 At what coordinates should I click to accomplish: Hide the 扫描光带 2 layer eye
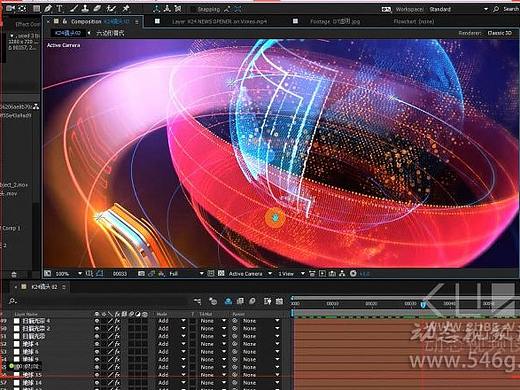(97, 328)
